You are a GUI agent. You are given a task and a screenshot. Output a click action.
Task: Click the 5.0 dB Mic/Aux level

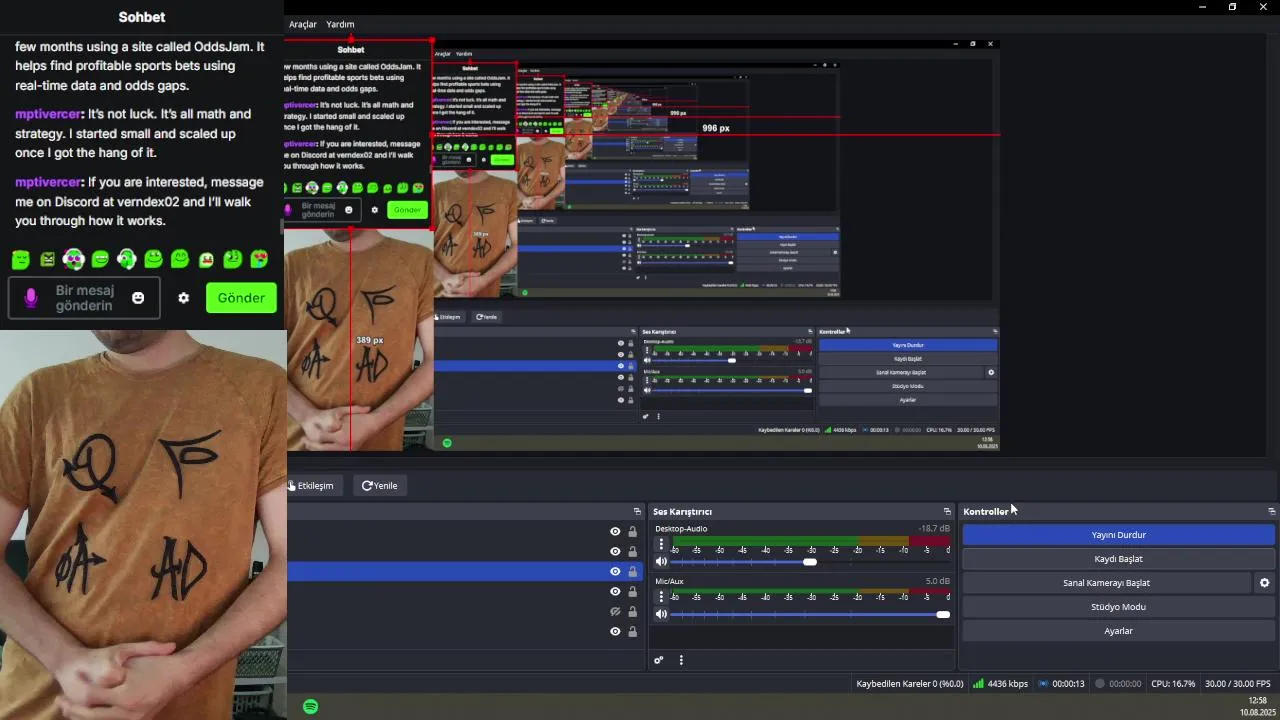click(x=938, y=581)
